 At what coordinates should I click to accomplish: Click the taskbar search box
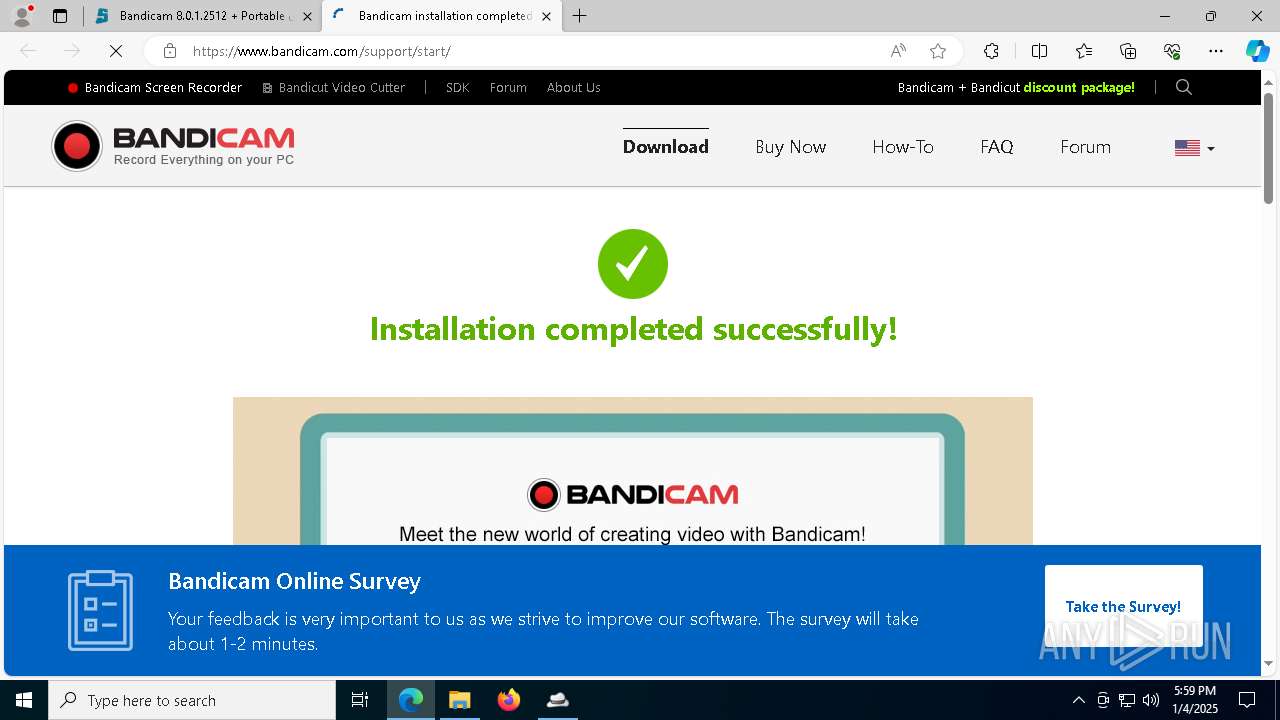tap(192, 700)
